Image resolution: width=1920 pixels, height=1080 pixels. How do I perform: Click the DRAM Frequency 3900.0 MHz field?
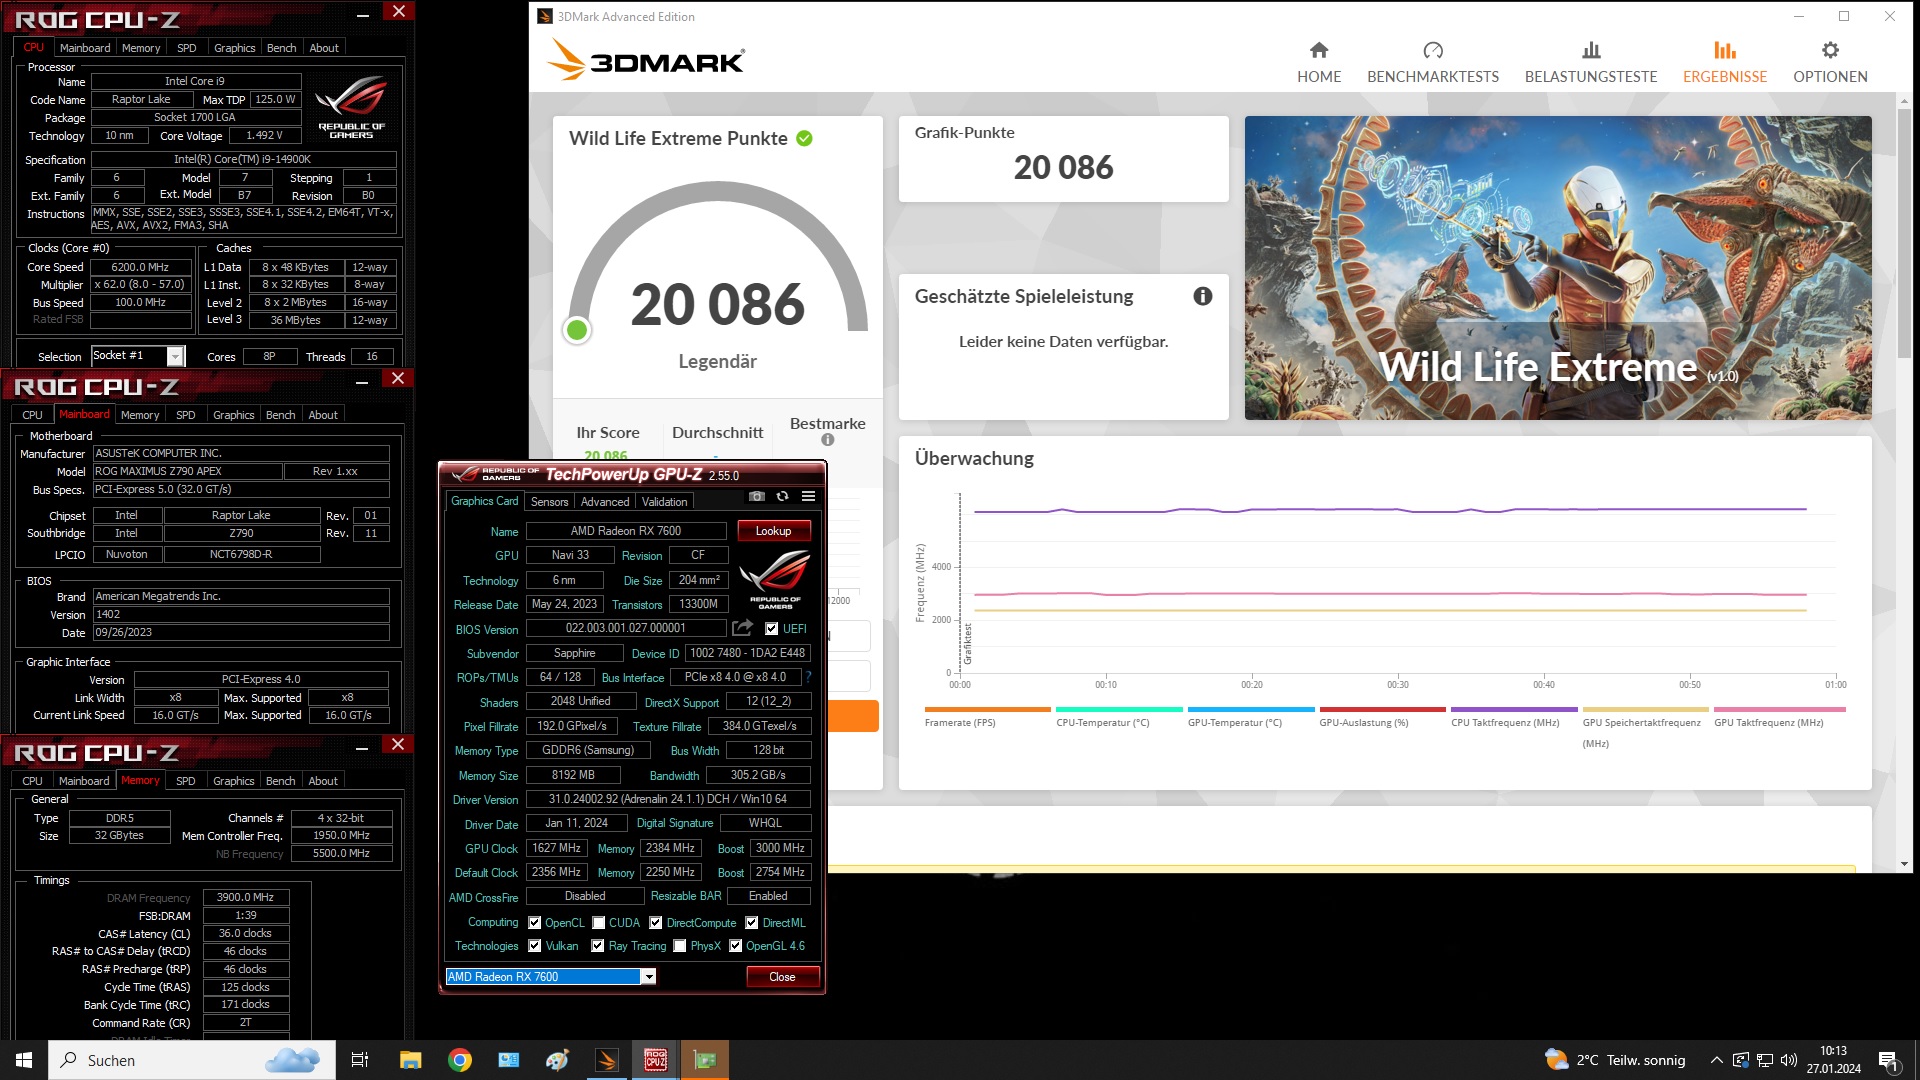click(246, 898)
